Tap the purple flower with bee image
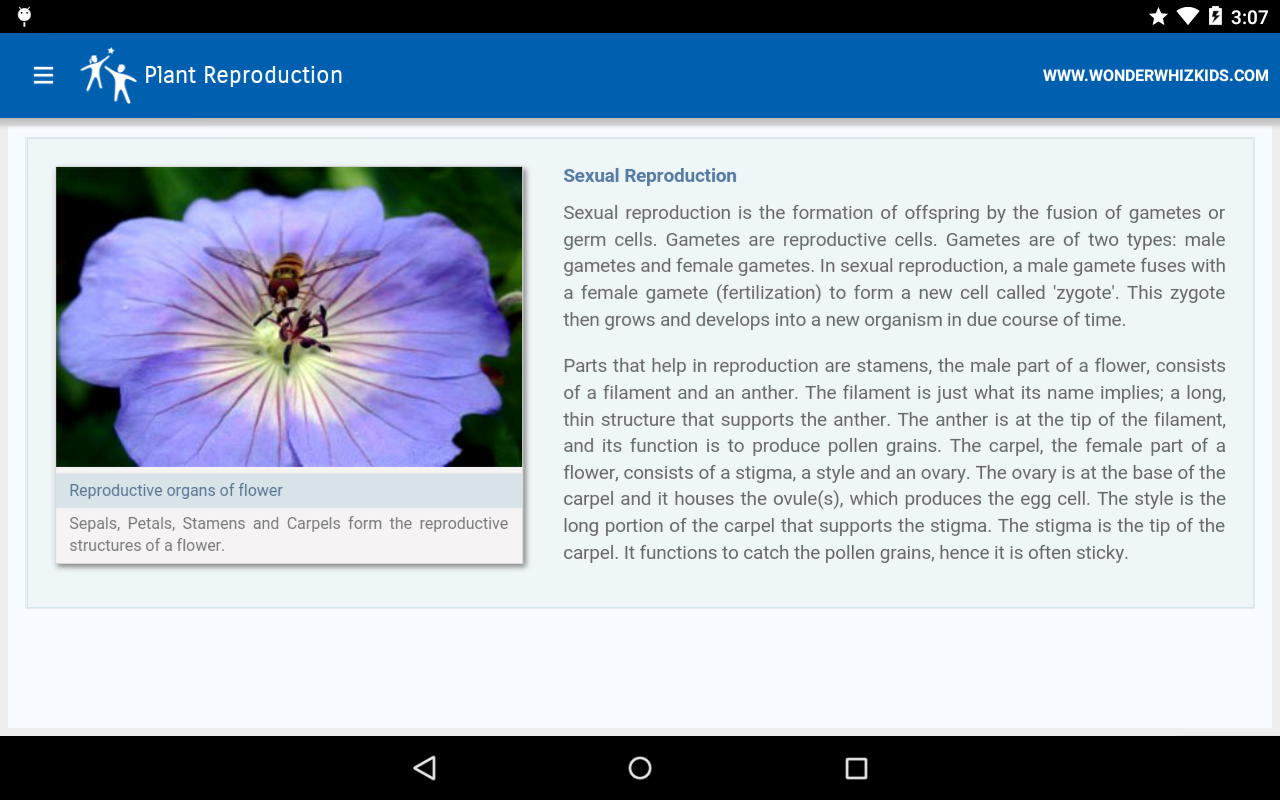1280x800 pixels. [289, 317]
